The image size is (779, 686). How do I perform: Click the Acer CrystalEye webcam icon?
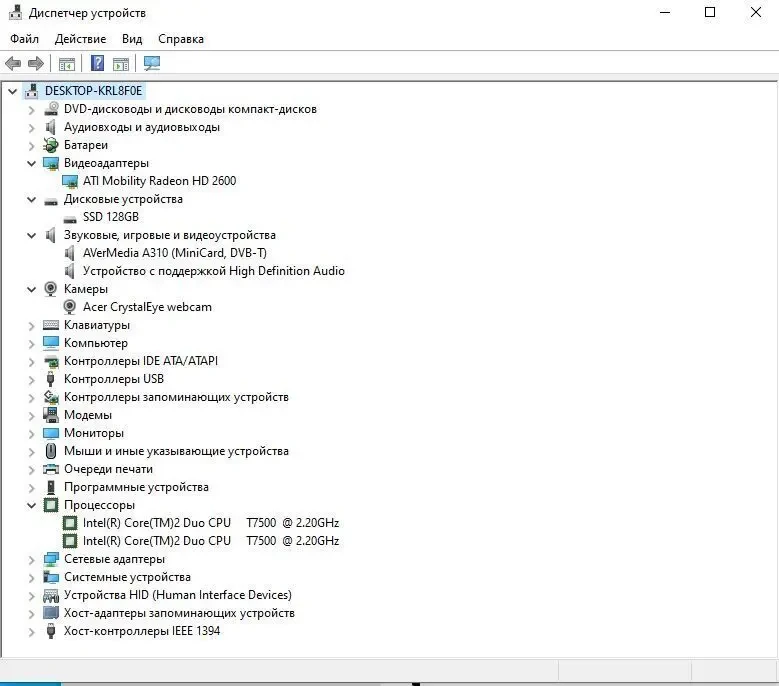pyautogui.click(x=70, y=307)
